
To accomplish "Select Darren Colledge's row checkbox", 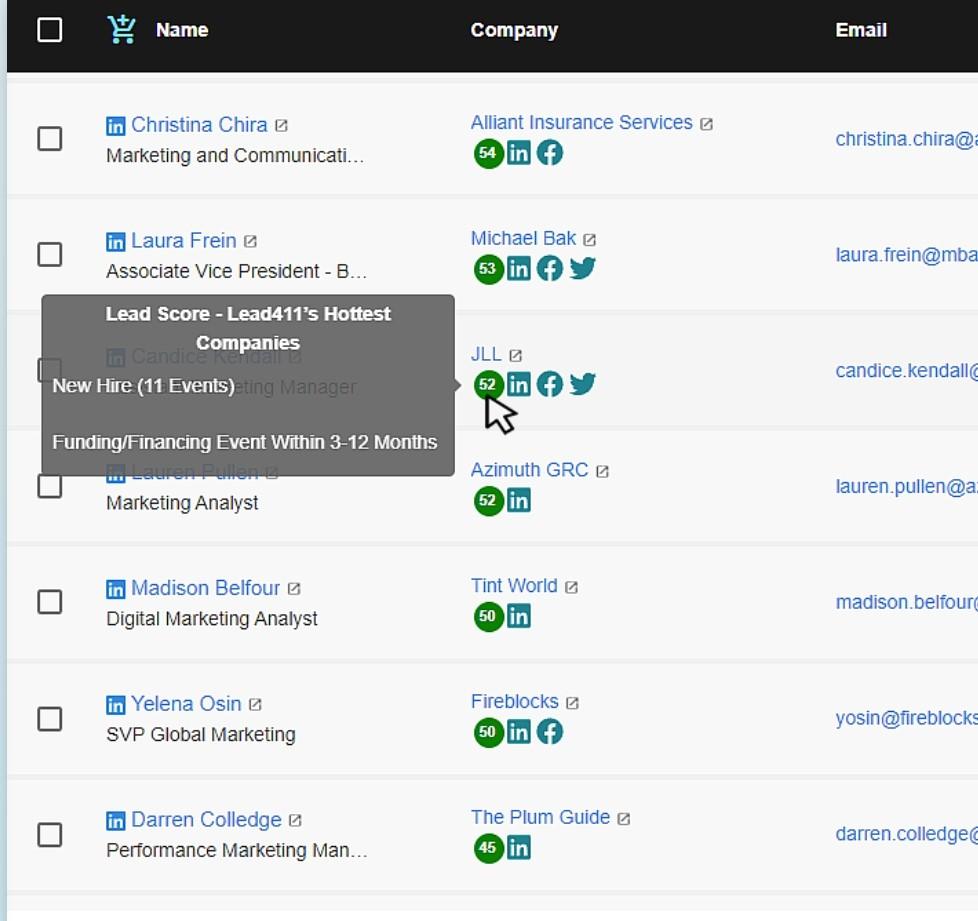I will pyautogui.click(x=49, y=834).
